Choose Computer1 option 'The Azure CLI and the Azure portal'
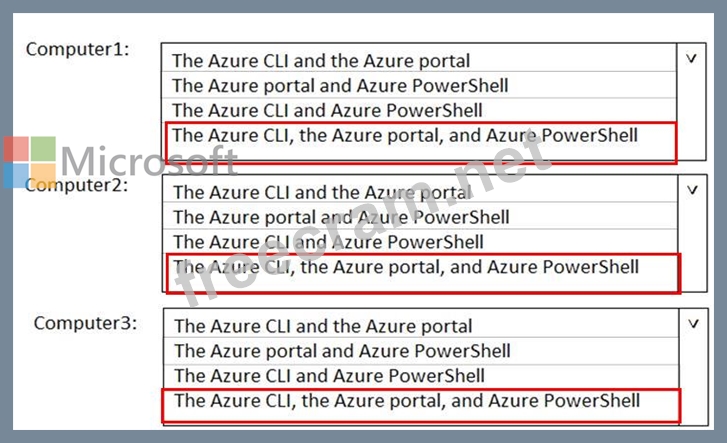727x443 pixels. click(x=320, y=61)
